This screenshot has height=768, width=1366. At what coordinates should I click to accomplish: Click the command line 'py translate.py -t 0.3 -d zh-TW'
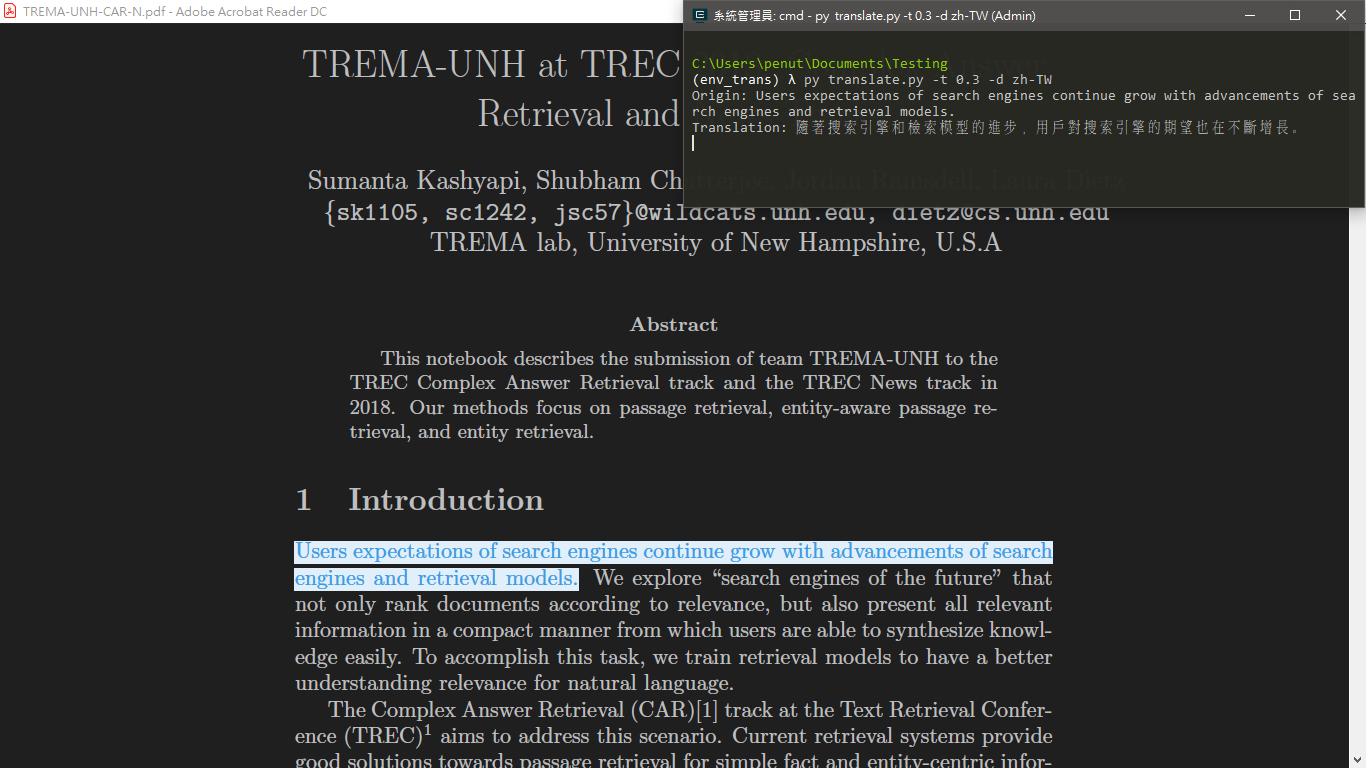pyautogui.click(x=928, y=80)
